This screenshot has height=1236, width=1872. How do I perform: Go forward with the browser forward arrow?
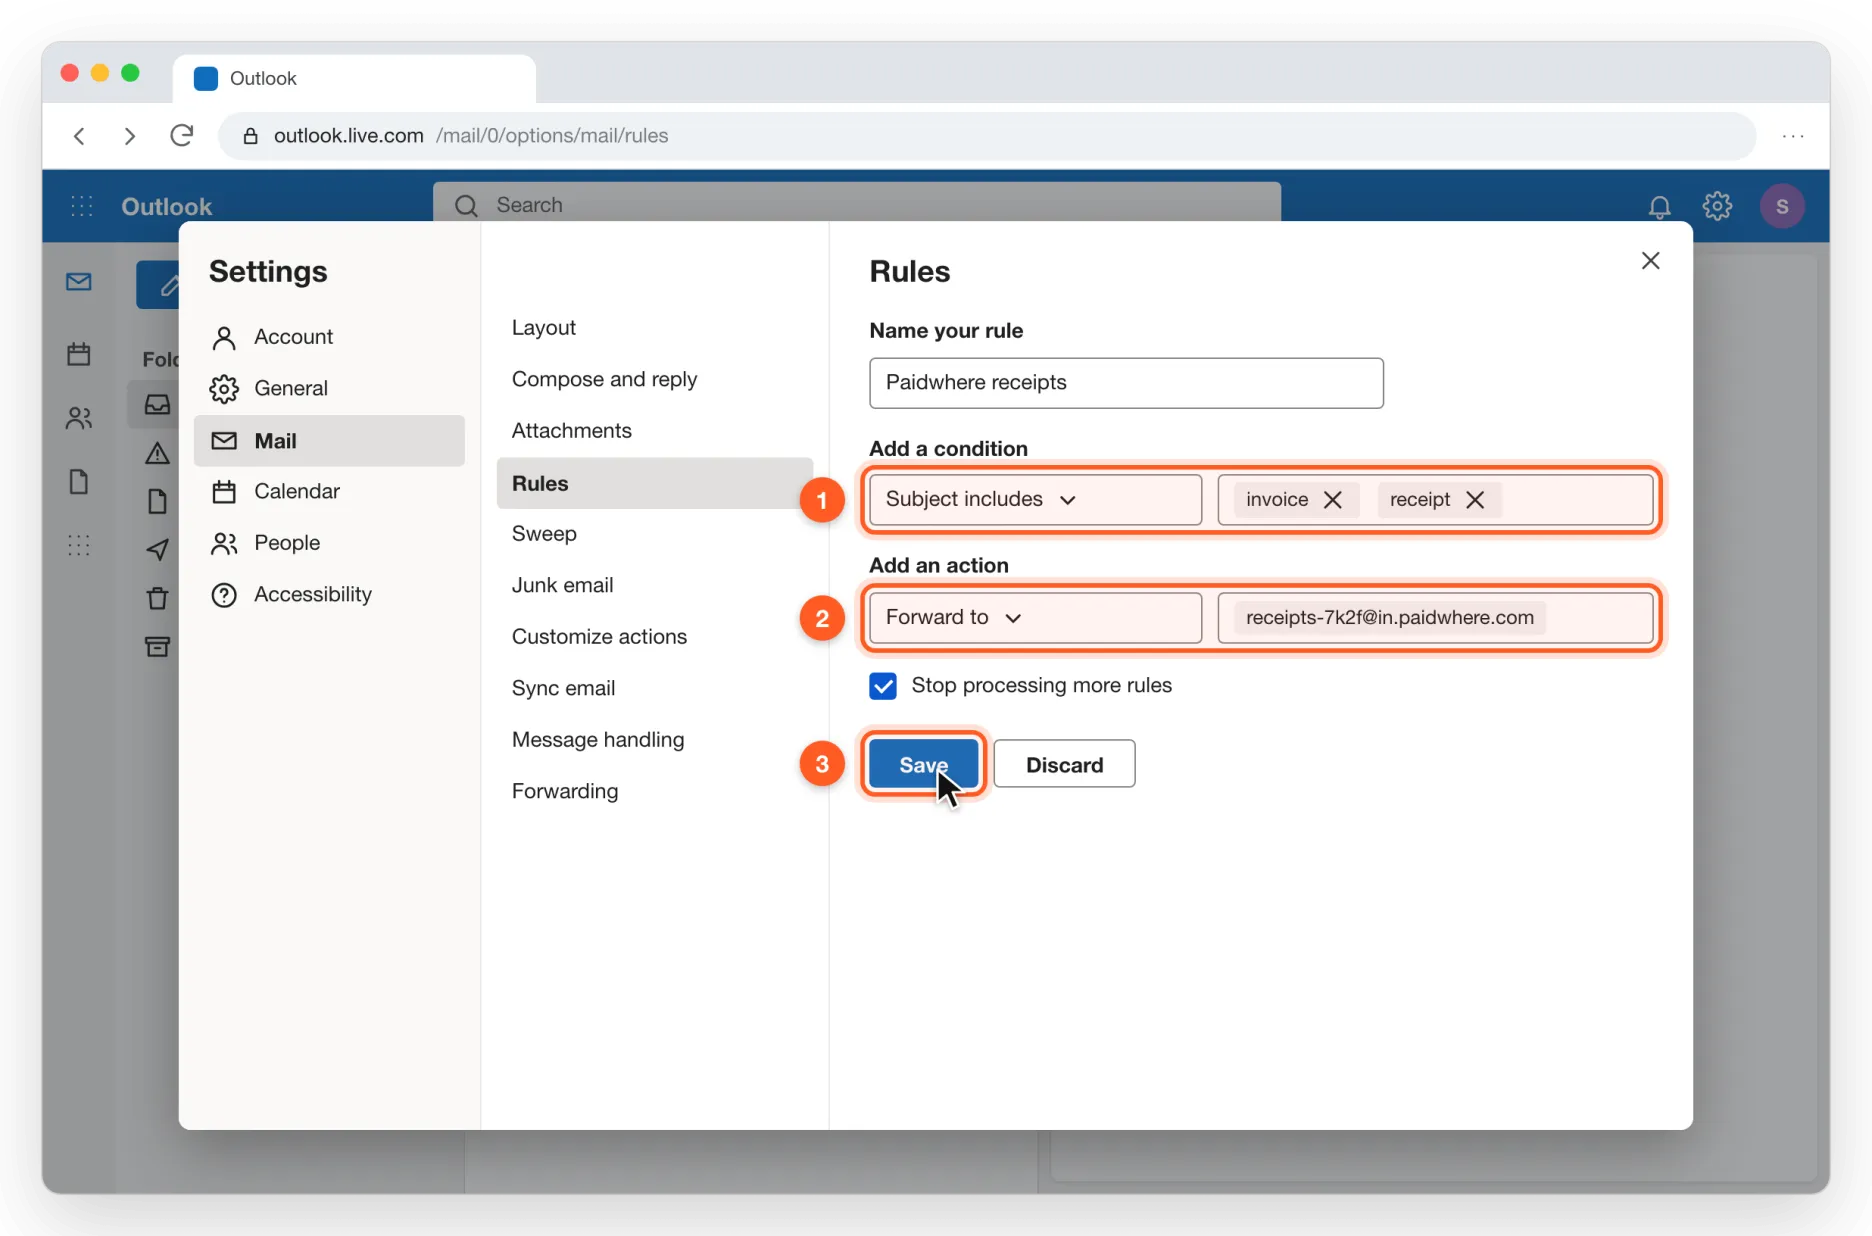point(130,136)
